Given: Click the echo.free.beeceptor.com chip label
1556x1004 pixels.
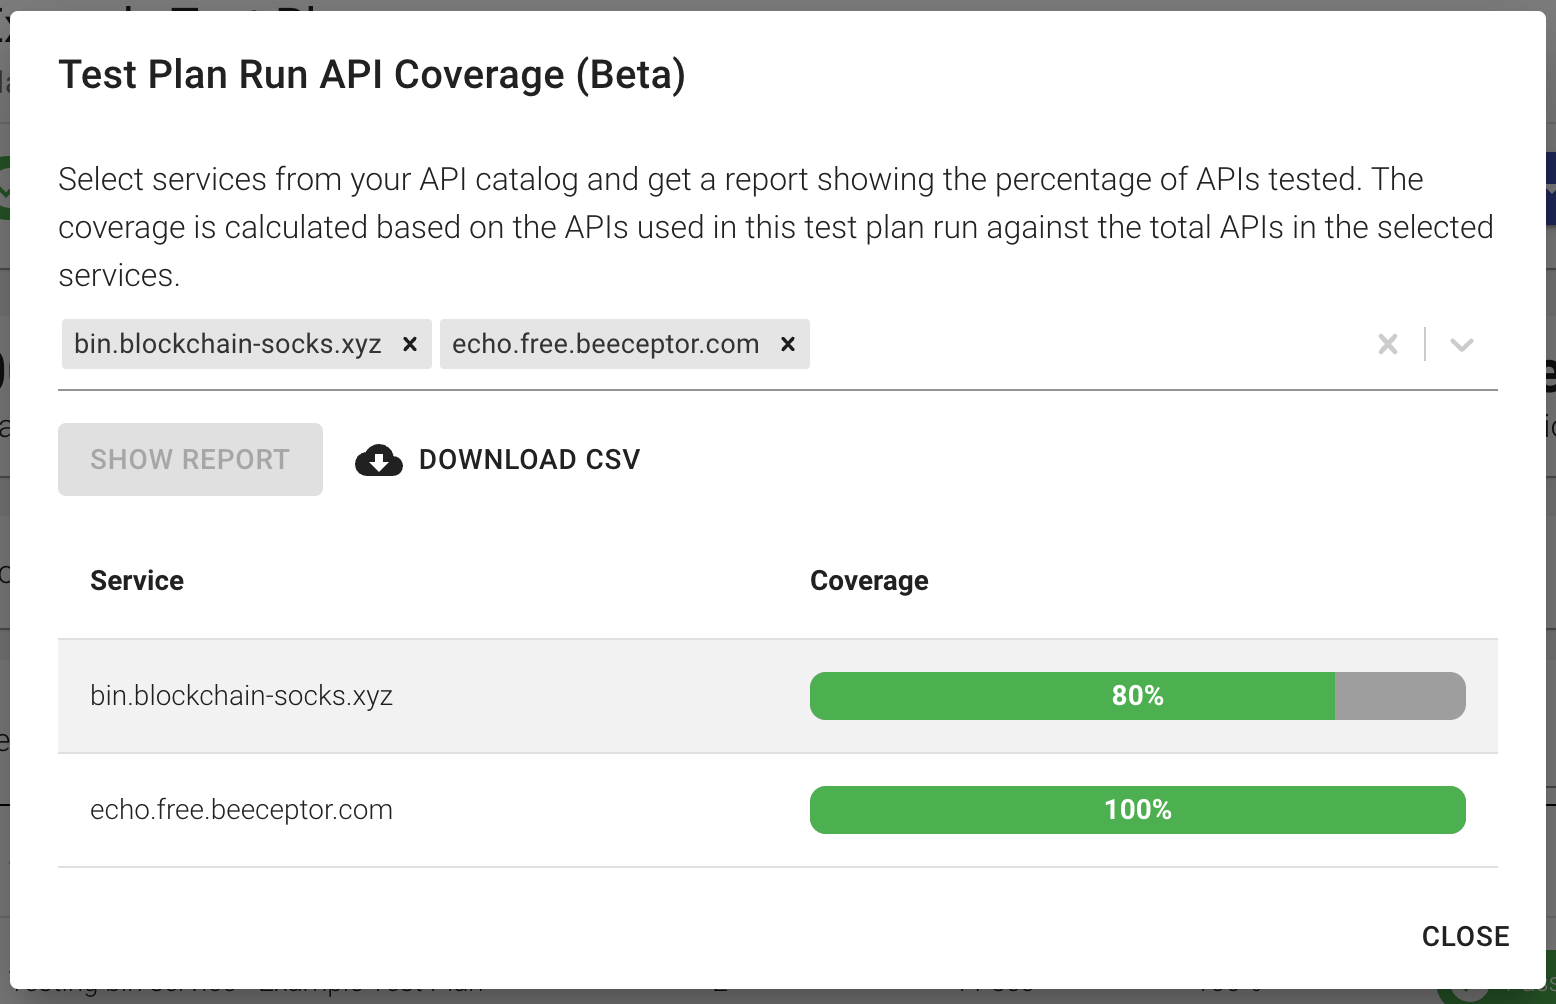Looking at the screenshot, I should 605,344.
